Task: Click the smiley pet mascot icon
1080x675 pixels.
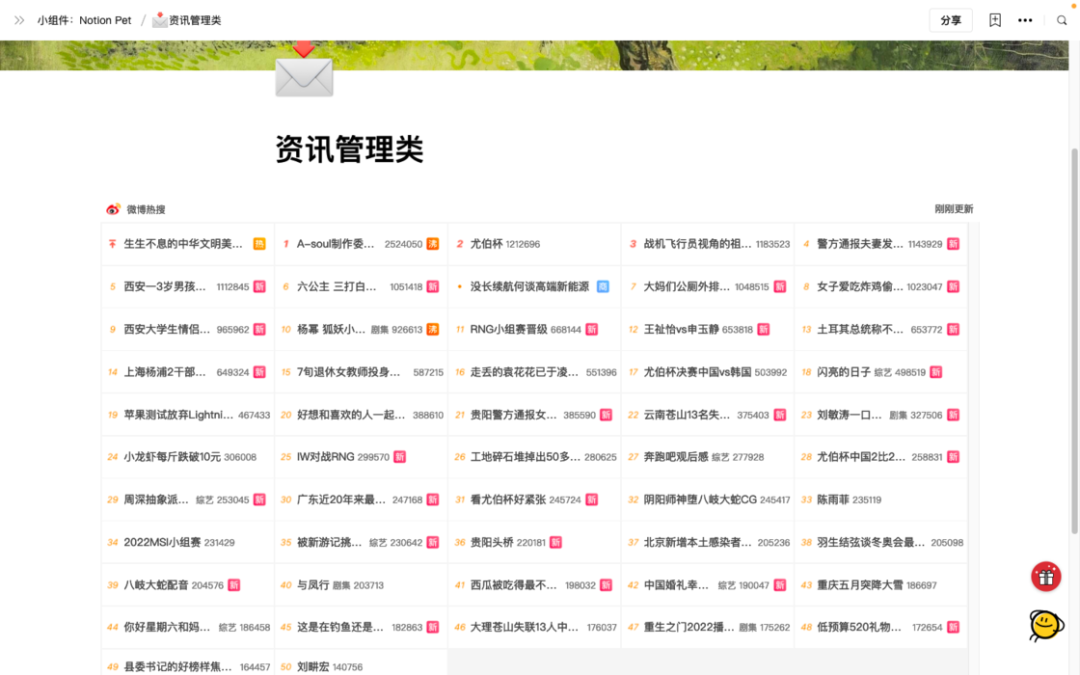Action: click(1046, 625)
